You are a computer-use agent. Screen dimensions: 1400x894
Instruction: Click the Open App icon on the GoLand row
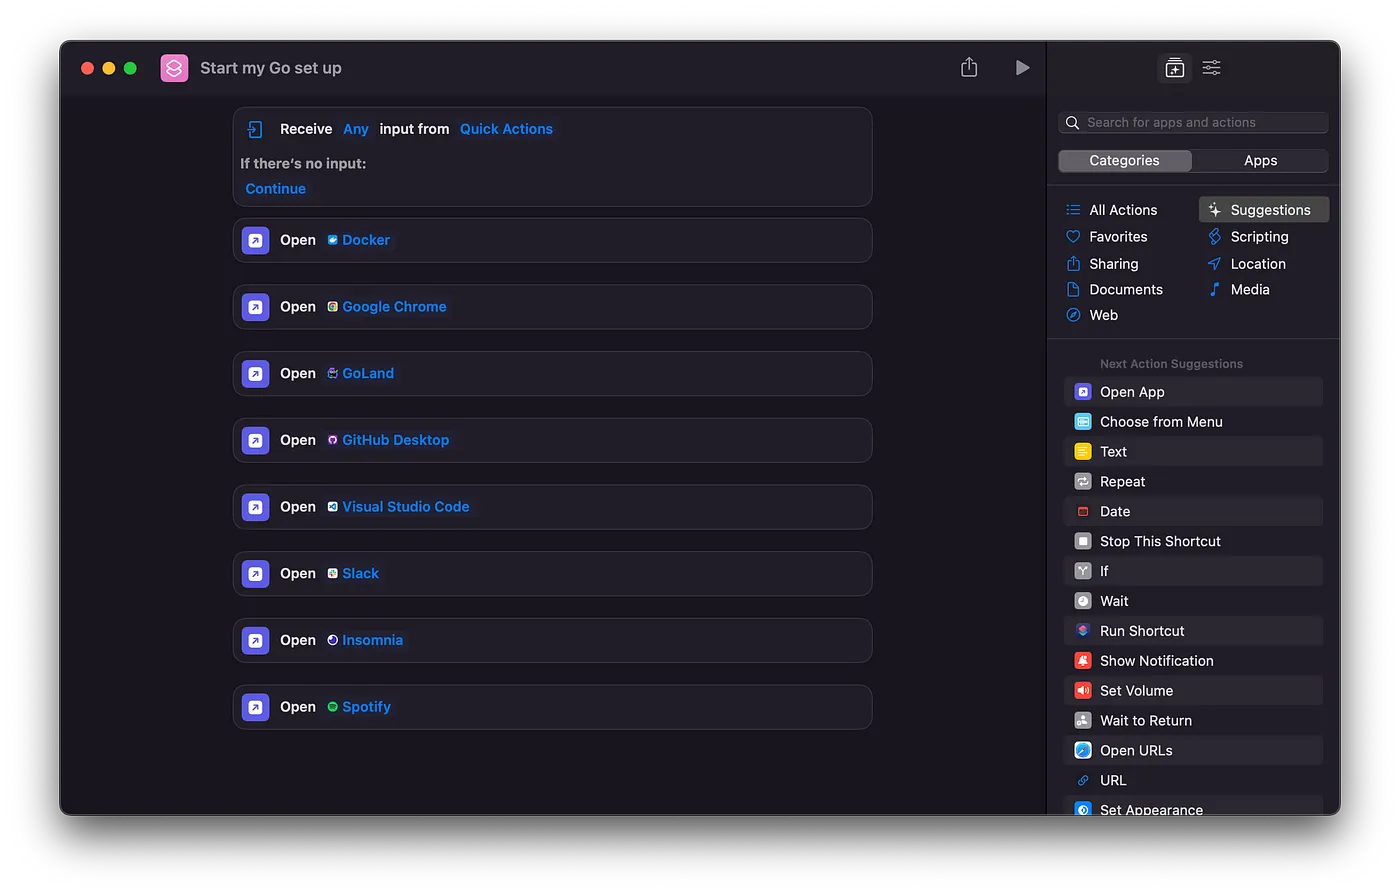(255, 374)
